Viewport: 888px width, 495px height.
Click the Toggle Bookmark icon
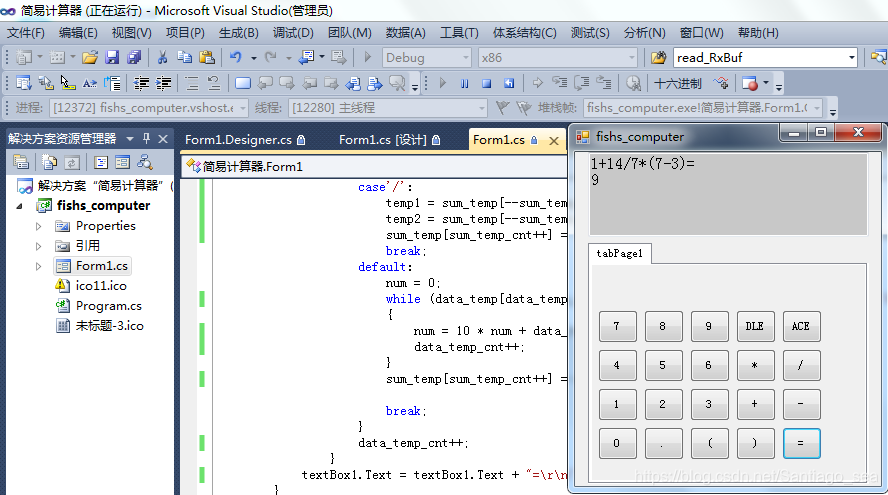point(242,84)
